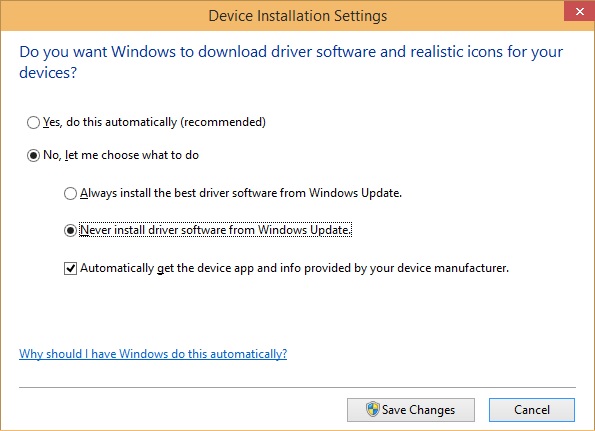This screenshot has width=595, height=431.
Task: Open "Why should I have Windows do this automatically?"
Action: click(x=153, y=354)
